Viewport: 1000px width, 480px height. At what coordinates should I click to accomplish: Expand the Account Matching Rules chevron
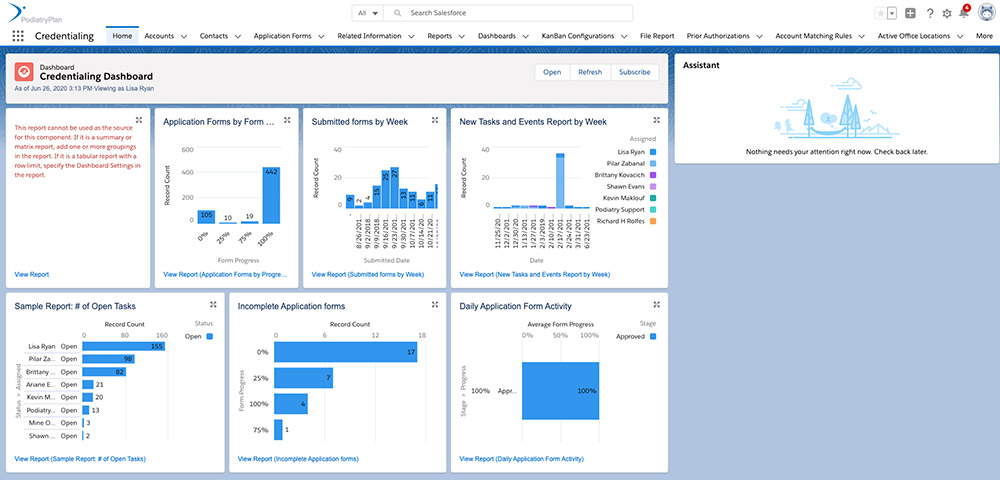tap(862, 36)
